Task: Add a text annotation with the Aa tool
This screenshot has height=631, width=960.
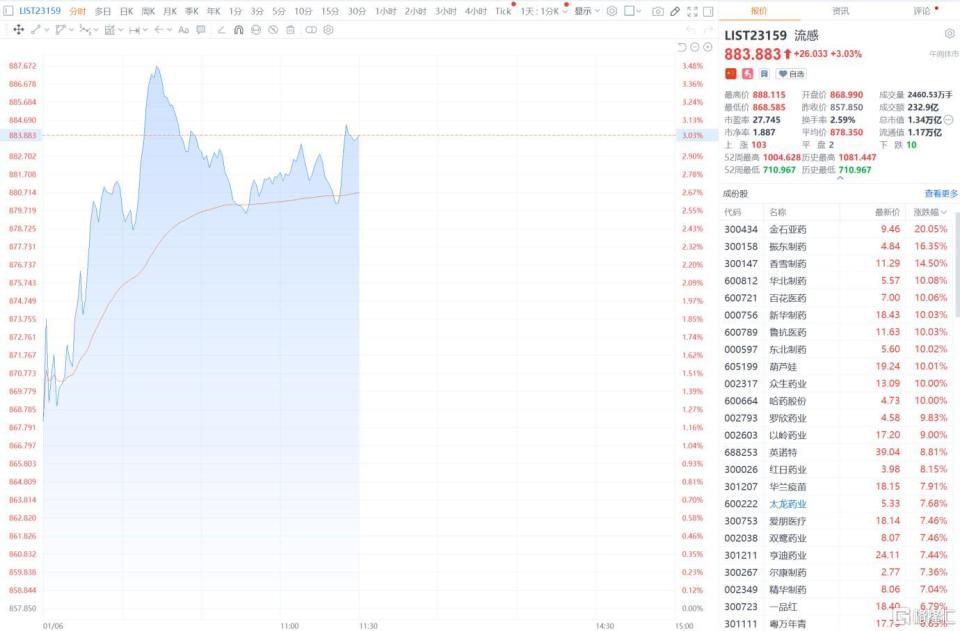Action: point(183,29)
